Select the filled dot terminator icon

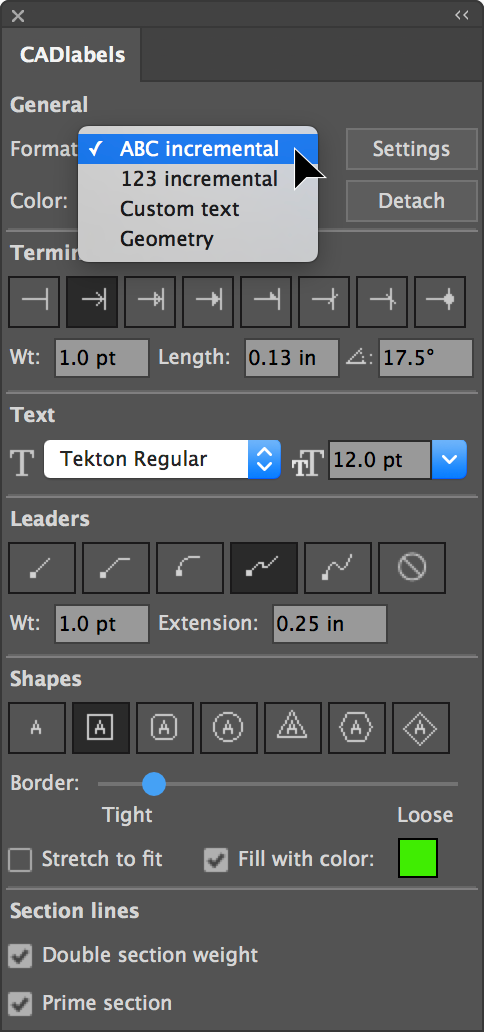(x=440, y=301)
